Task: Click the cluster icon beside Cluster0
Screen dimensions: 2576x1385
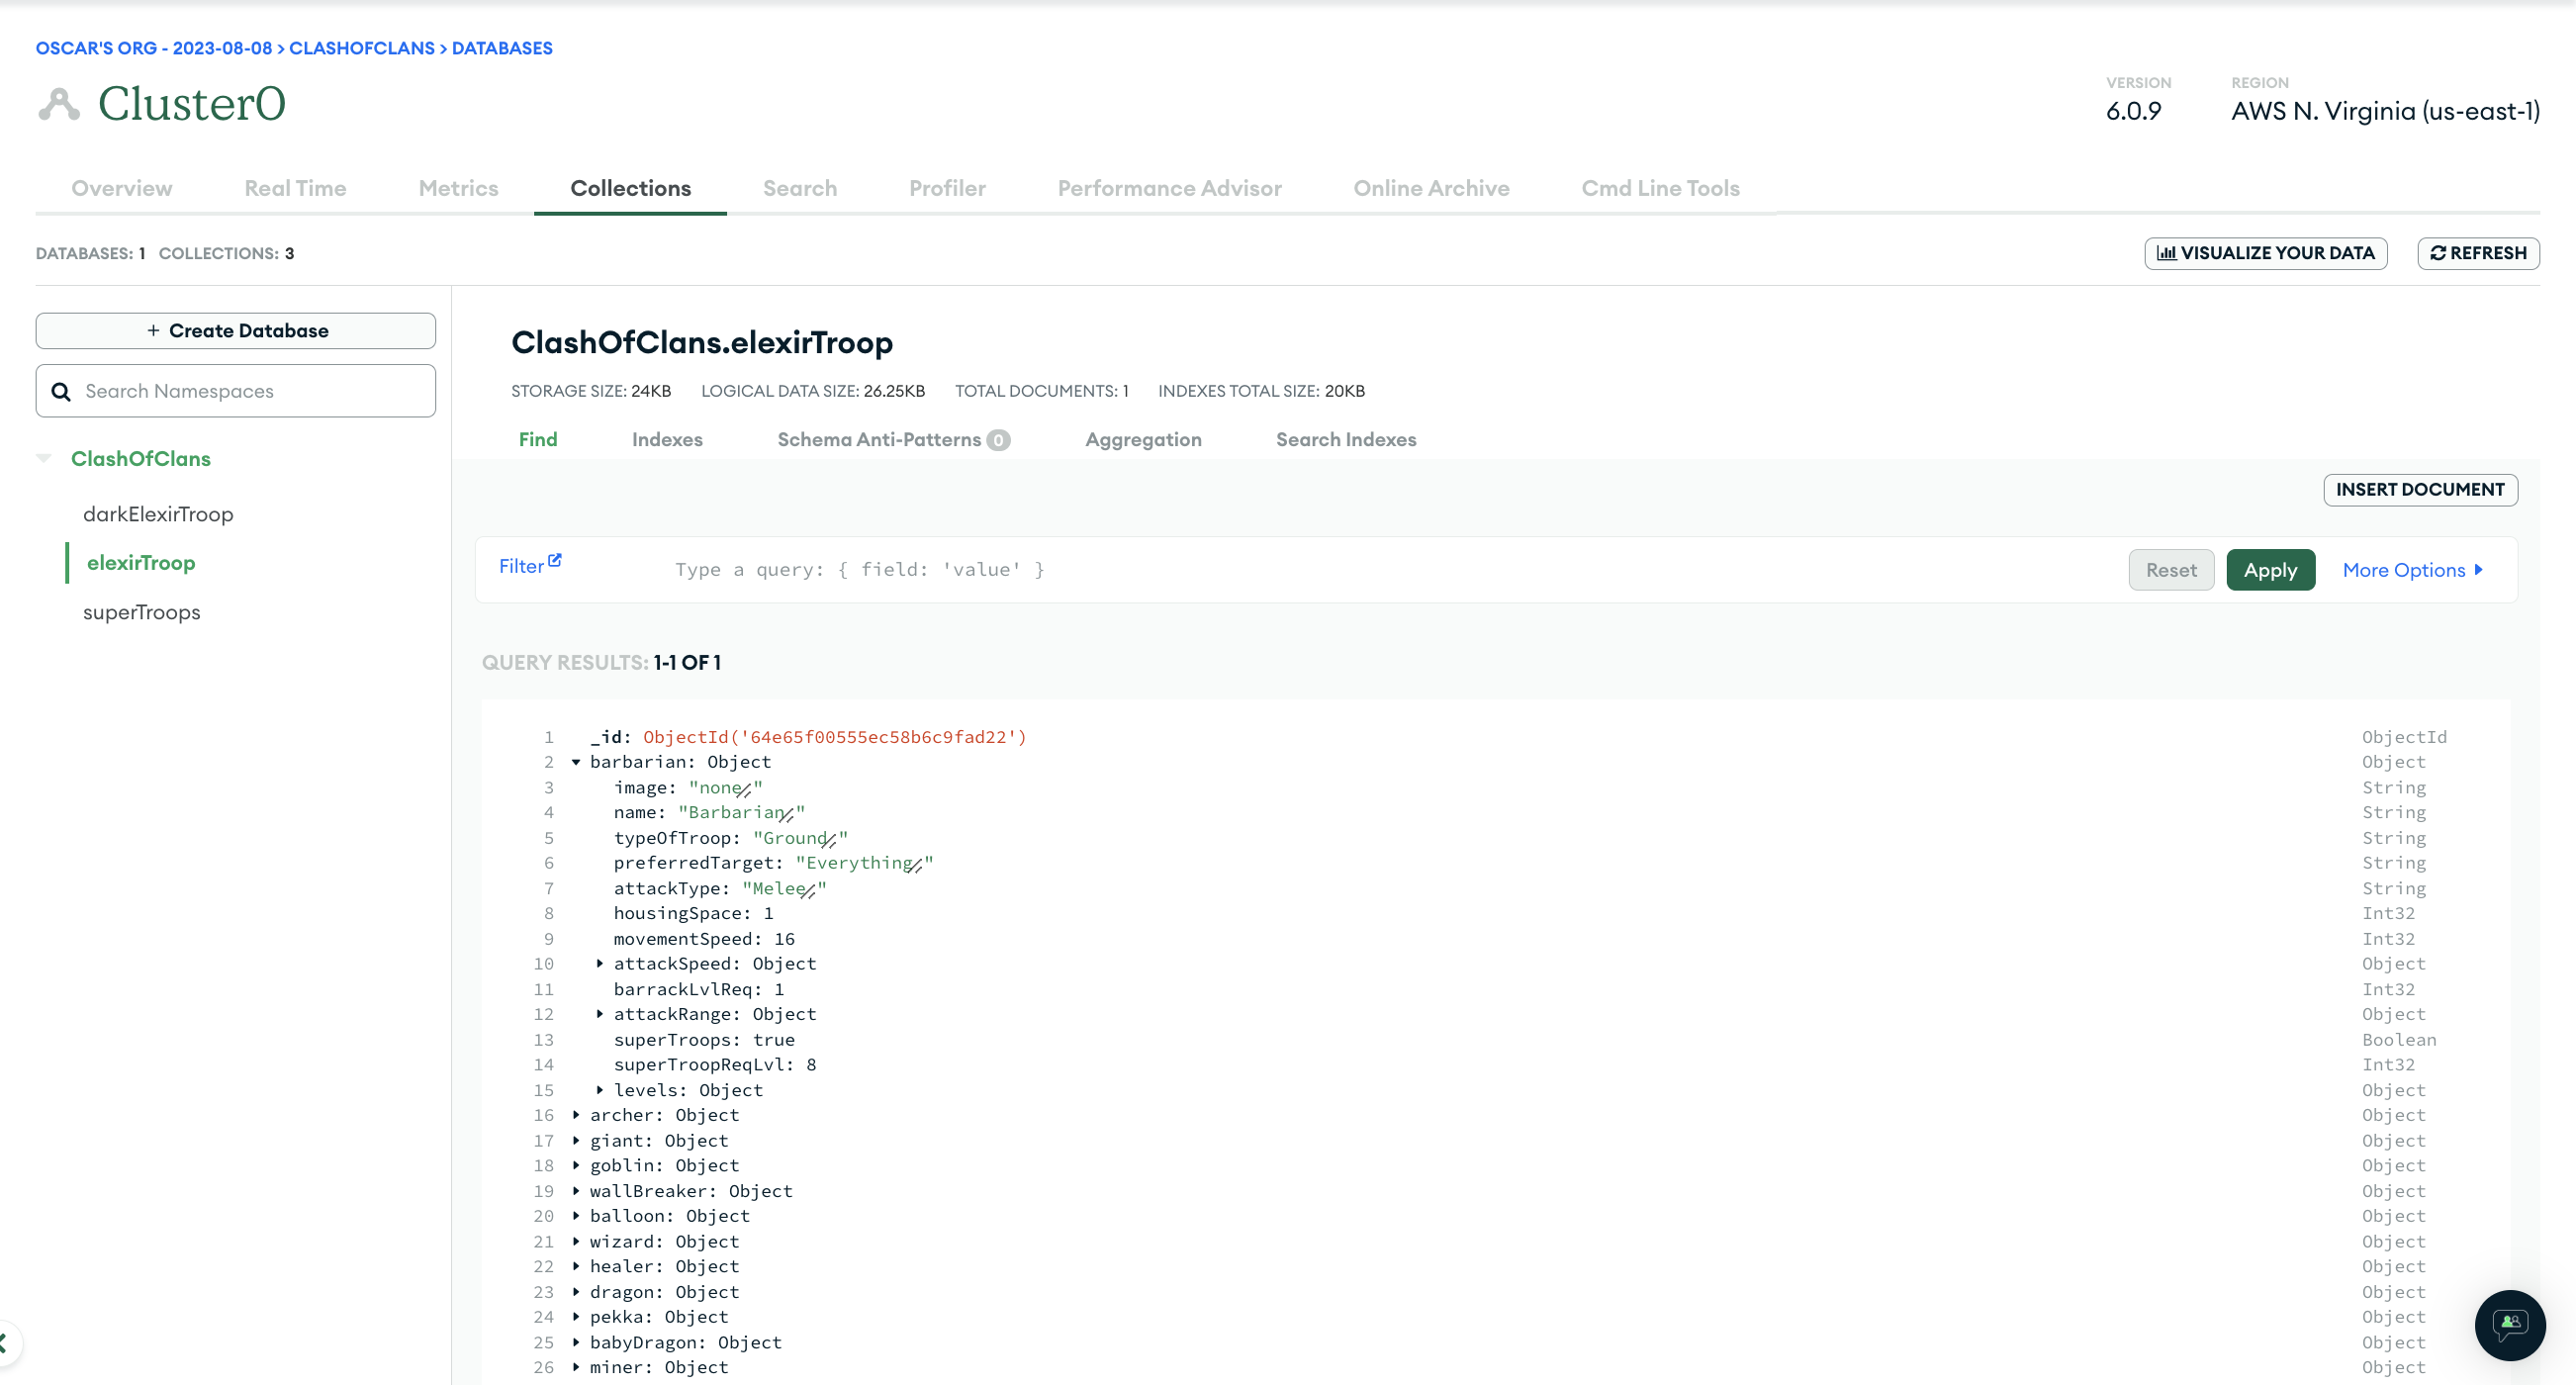Action: pos(59,104)
